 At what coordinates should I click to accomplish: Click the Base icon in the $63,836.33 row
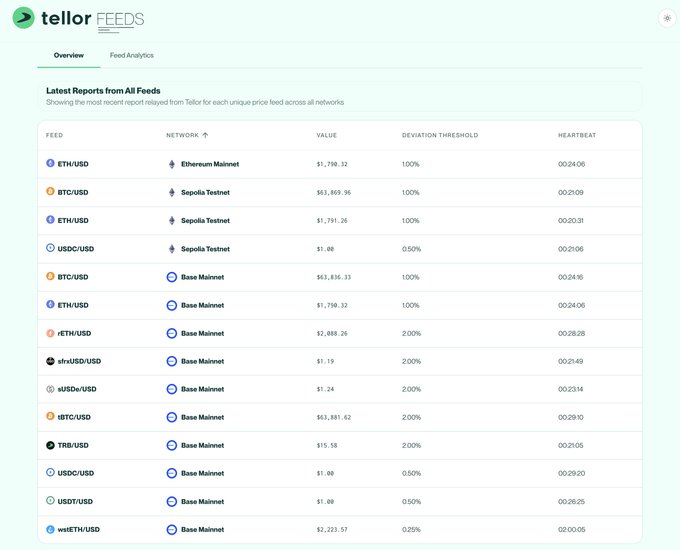click(172, 277)
